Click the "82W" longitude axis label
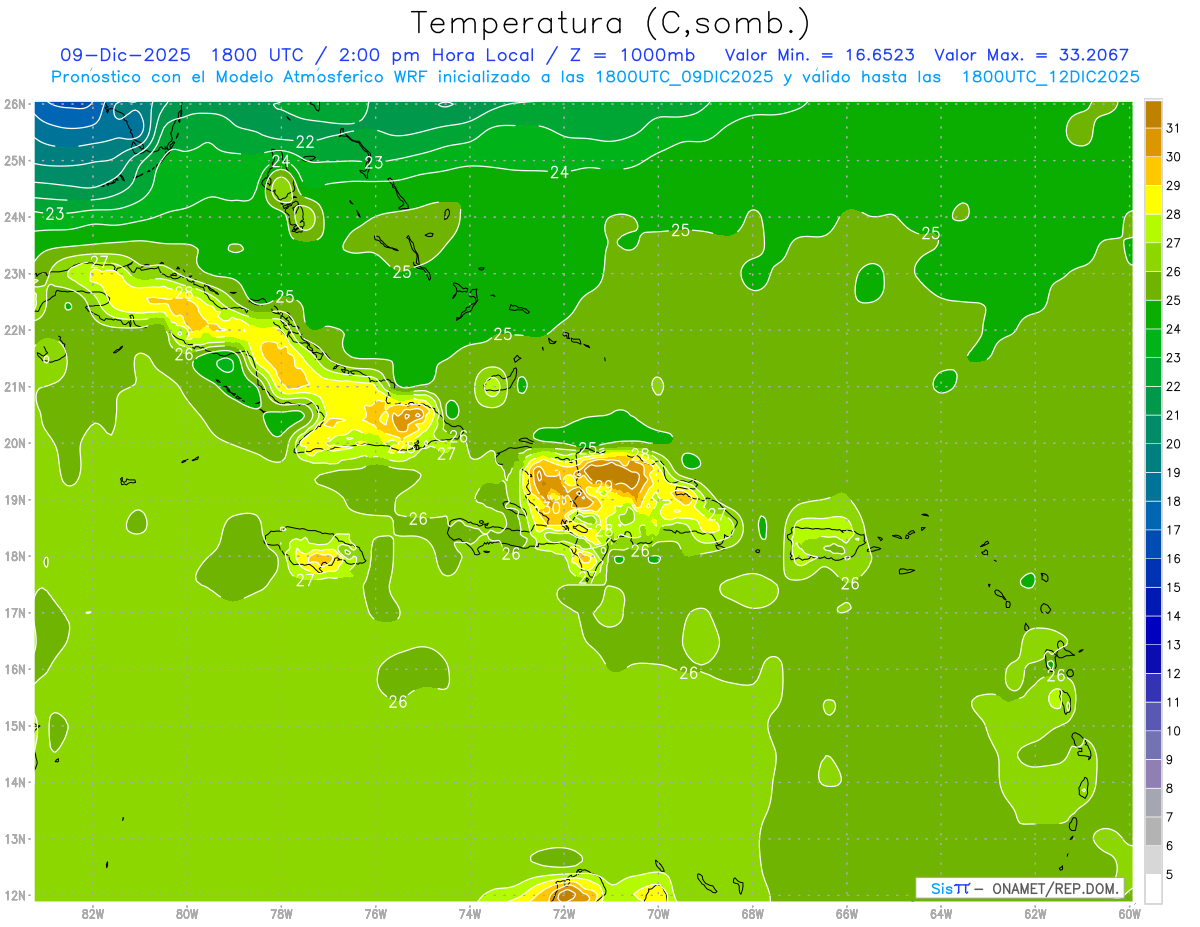The image size is (1200, 927). tap(93, 912)
